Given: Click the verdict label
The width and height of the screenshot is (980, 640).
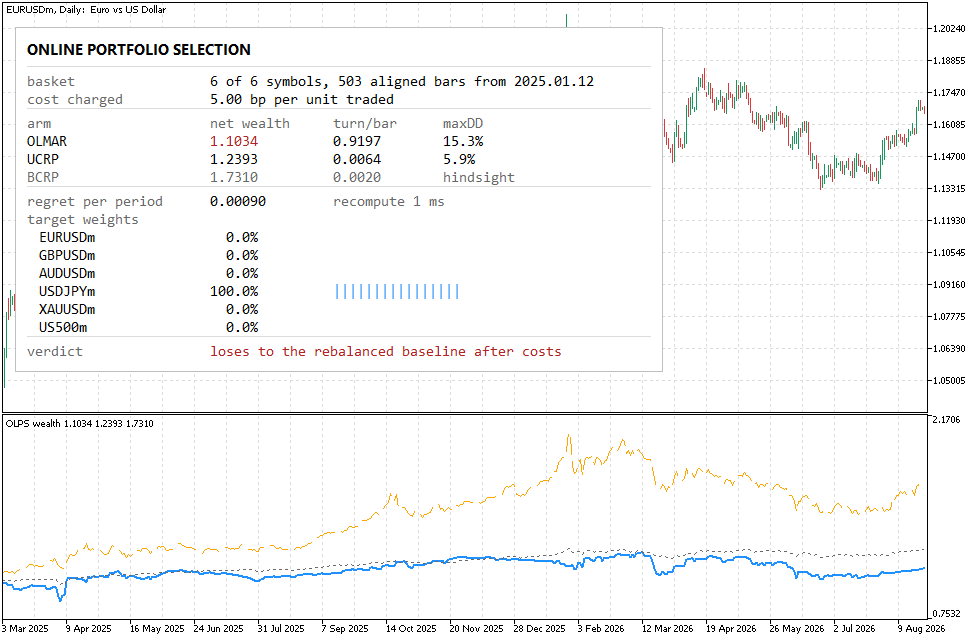Looking at the screenshot, I should [55, 352].
